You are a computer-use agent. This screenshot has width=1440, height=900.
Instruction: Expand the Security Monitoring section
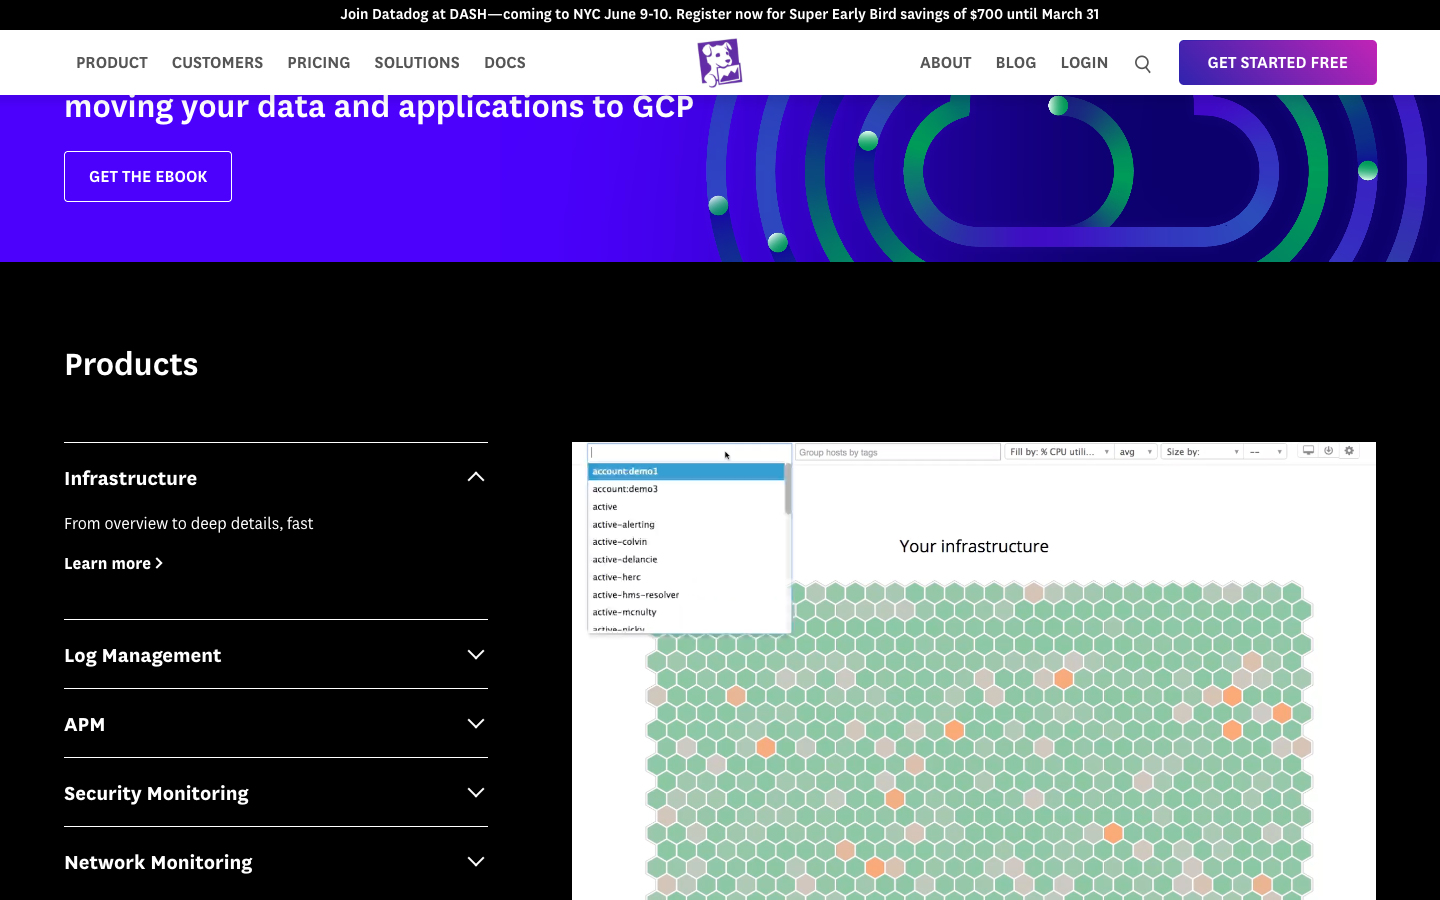[x=276, y=793]
